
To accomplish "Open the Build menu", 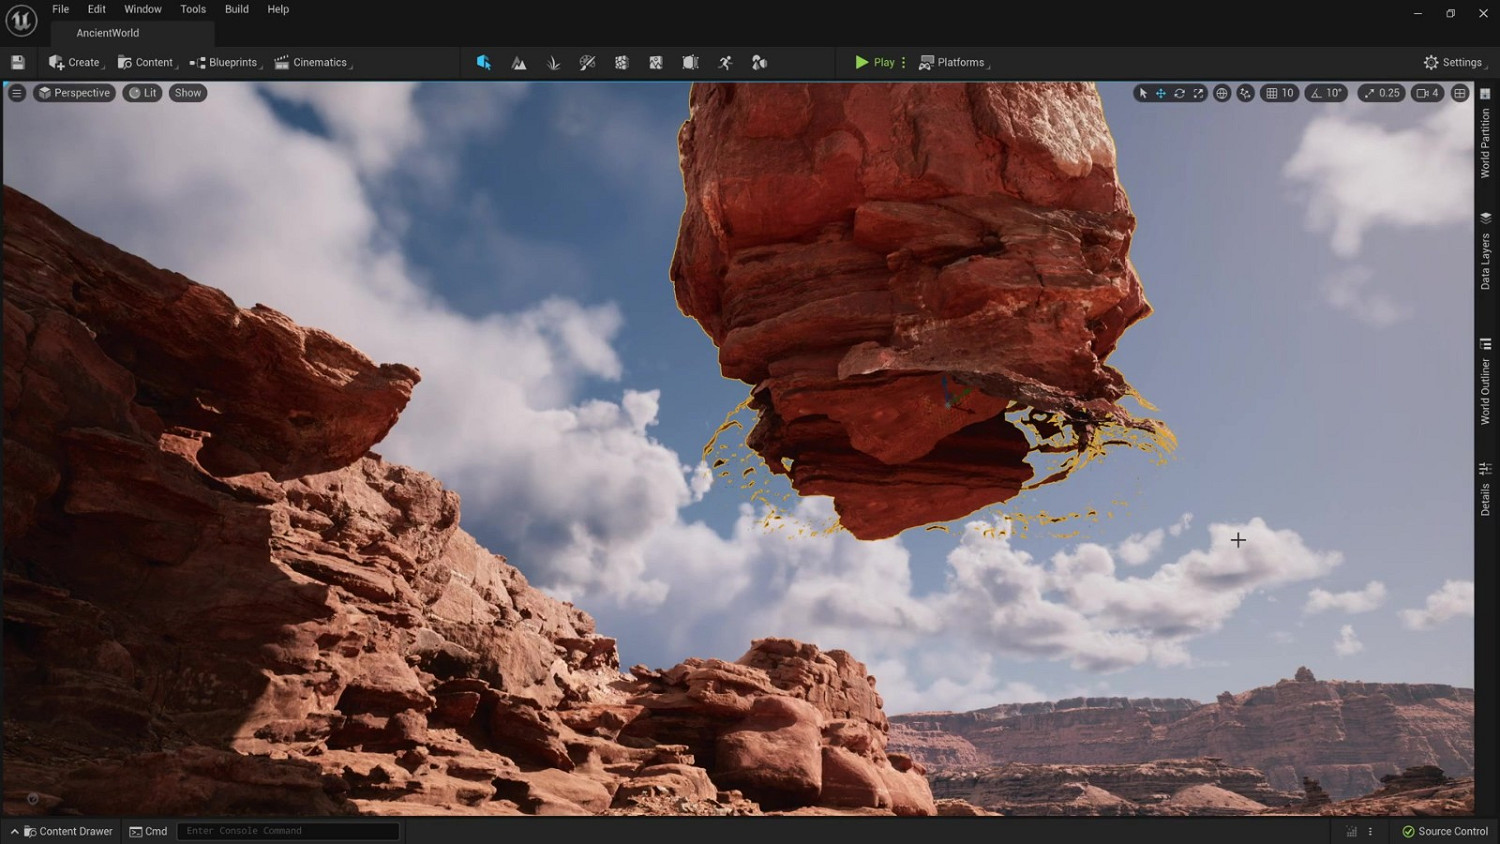I will [237, 9].
